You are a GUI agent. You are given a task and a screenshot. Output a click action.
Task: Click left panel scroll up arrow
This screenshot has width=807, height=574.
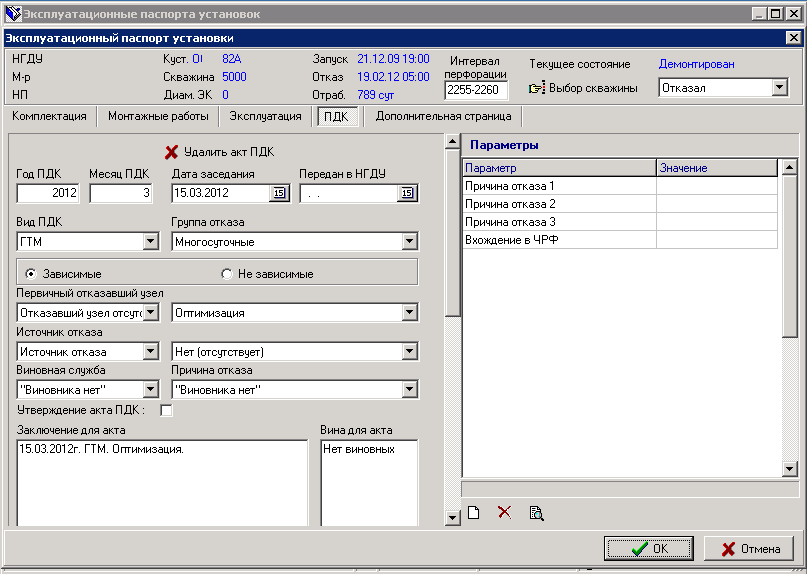pyautogui.click(x=452, y=142)
